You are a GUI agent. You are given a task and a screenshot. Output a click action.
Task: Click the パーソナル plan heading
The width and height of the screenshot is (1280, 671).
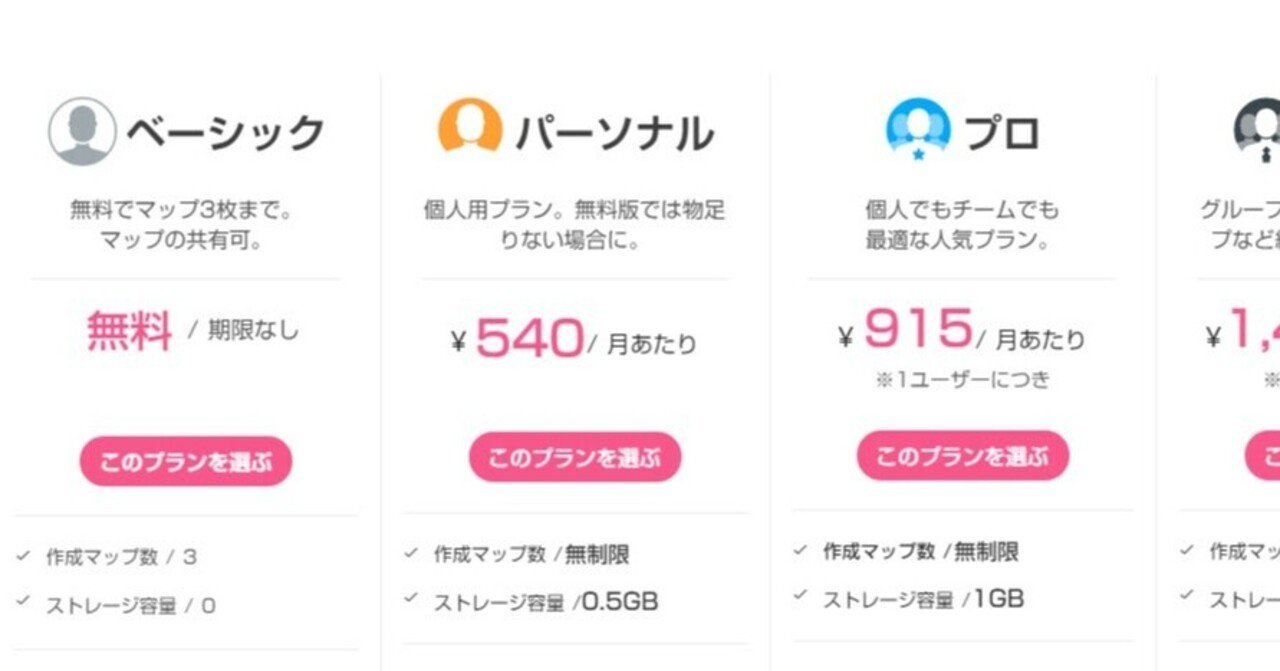pyautogui.click(x=614, y=133)
